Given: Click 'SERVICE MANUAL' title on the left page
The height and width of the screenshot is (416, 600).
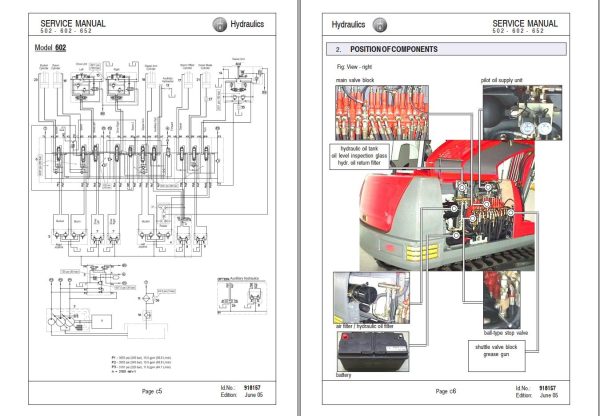Looking at the screenshot, I should tap(73, 23).
